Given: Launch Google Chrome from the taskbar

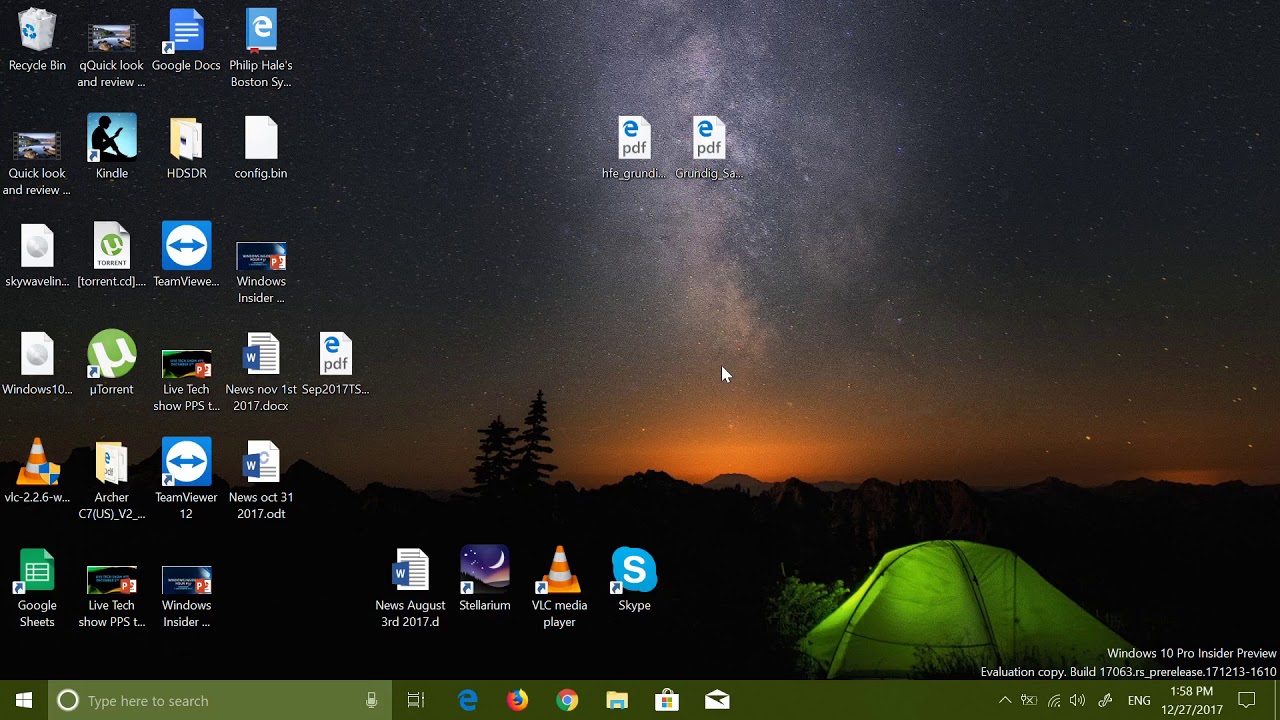Looking at the screenshot, I should 567,700.
